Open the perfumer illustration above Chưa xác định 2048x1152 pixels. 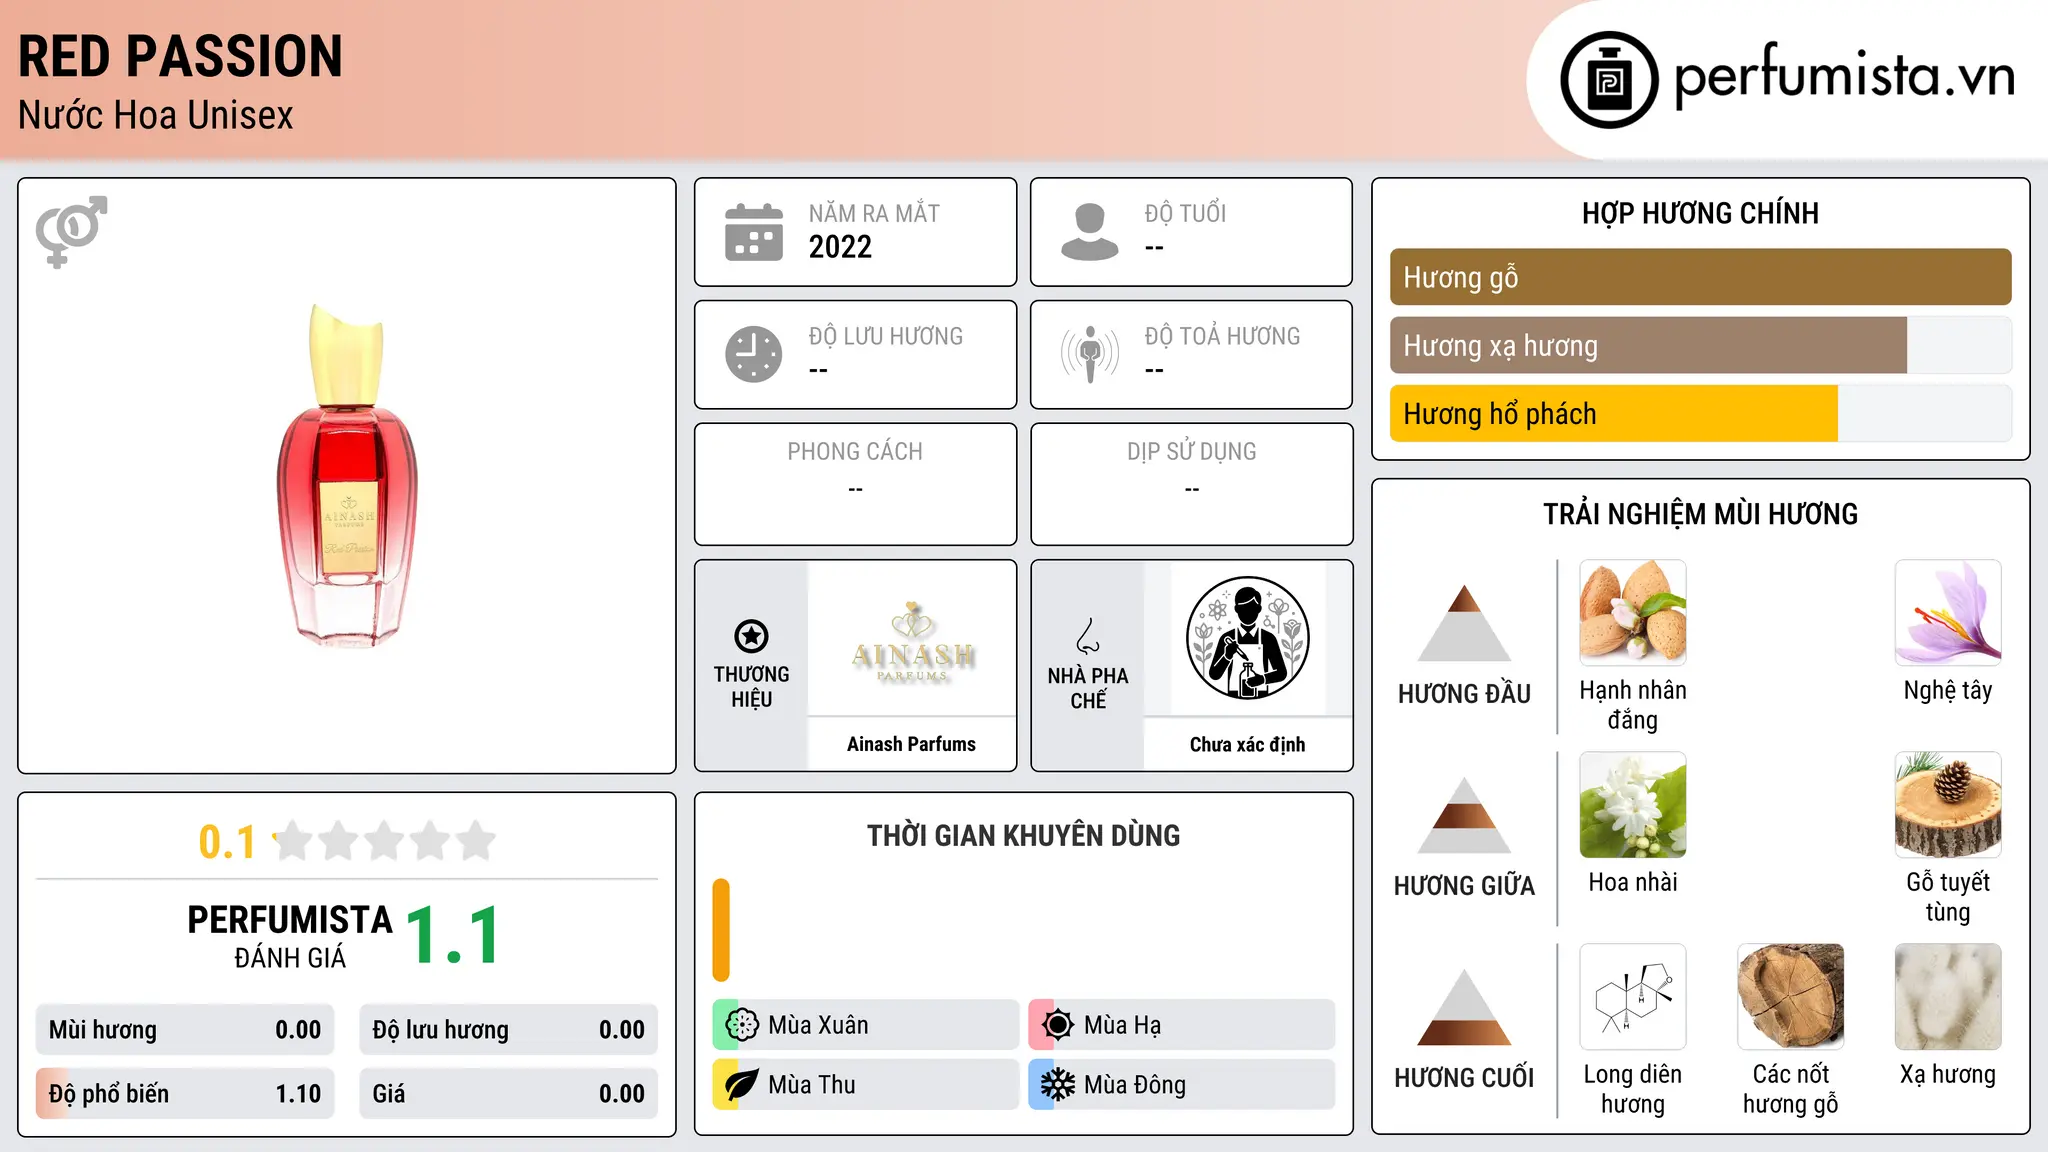click(1247, 638)
